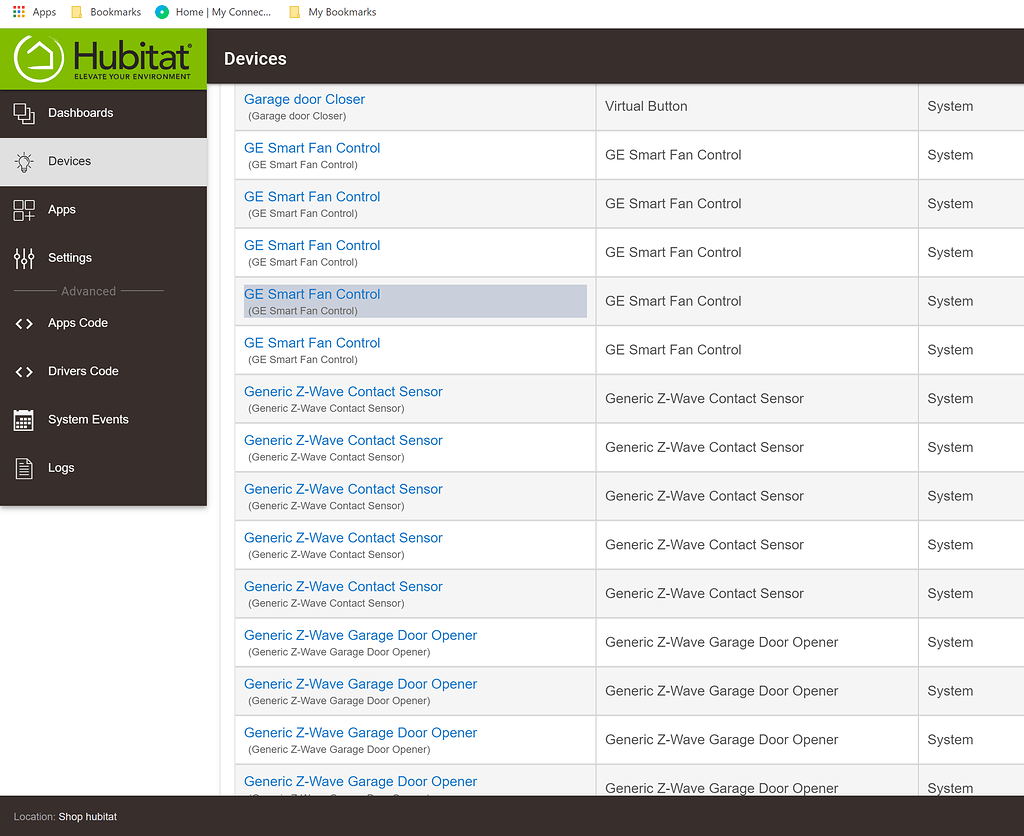Open Dashboards using the sidebar icon
This screenshot has width=1024, height=836.
[x=23, y=113]
